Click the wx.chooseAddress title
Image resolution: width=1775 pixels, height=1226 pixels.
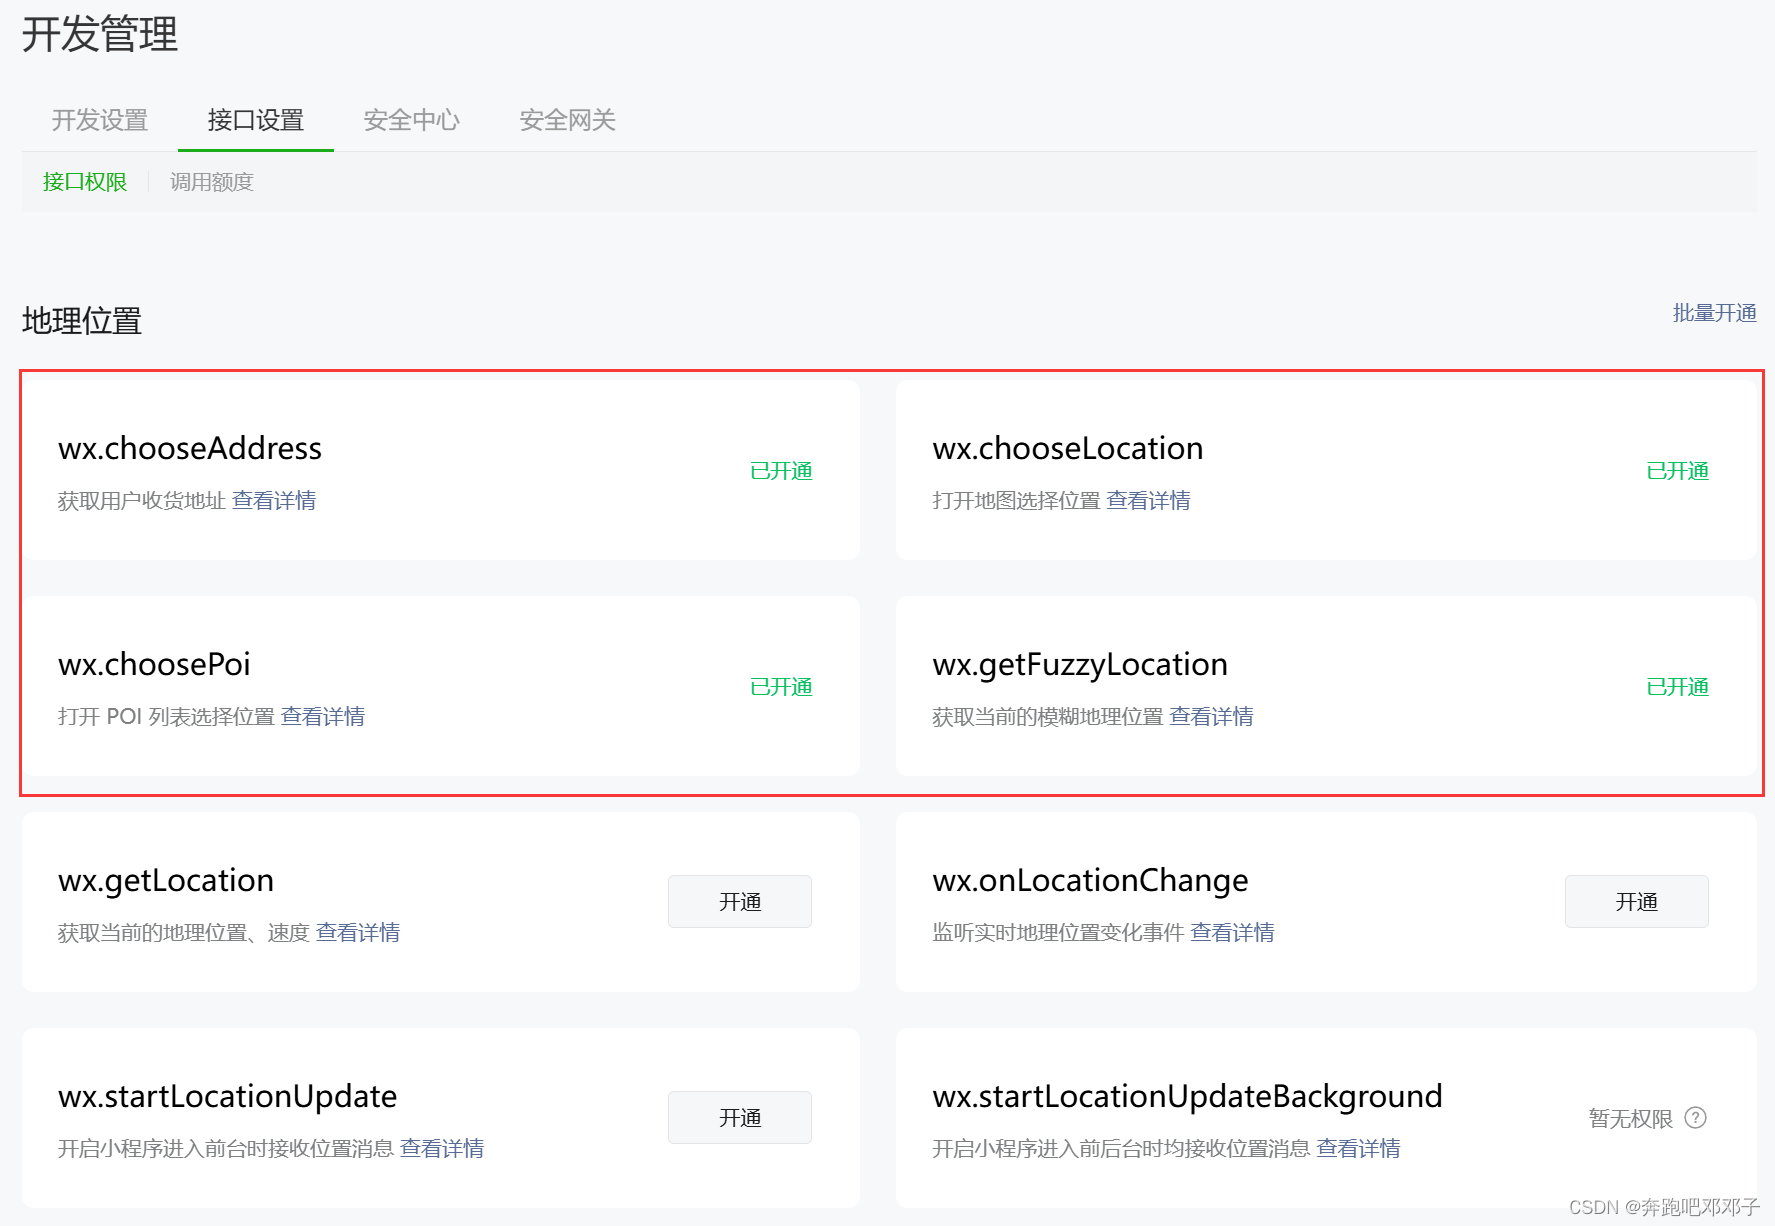tap(190, 448)
